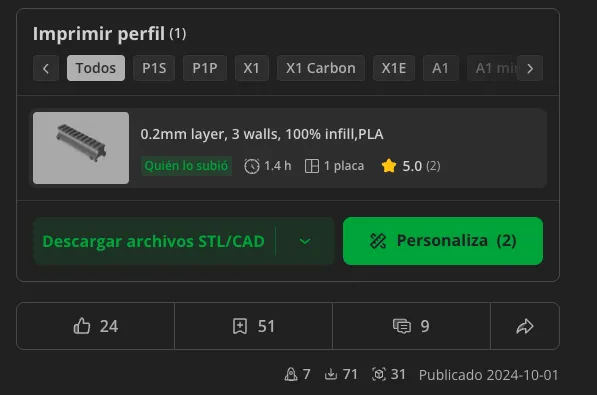
Task: Select the A1 printer filter
Action: coord(441,68)
